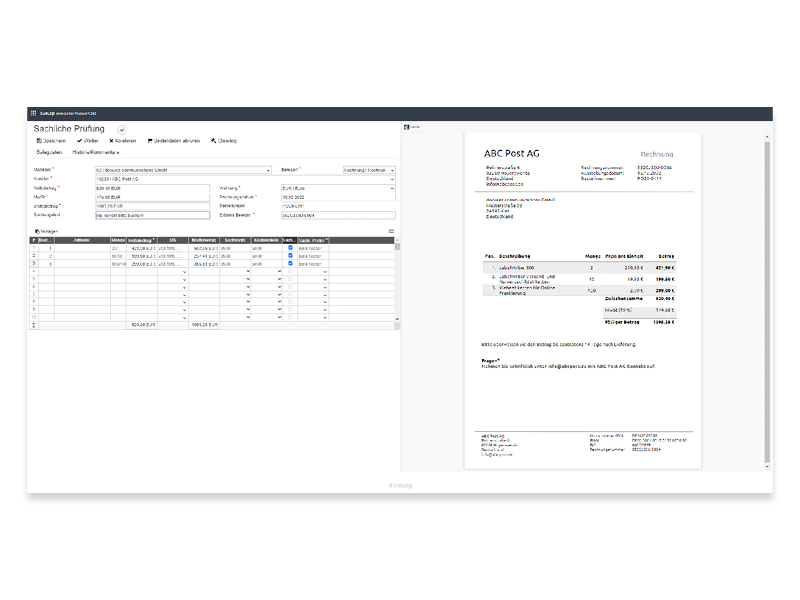Viewport: 800px width, 600px height.
Task: Tick the Sachl. checkbox in row 7
Action: [x=290, y=294]
